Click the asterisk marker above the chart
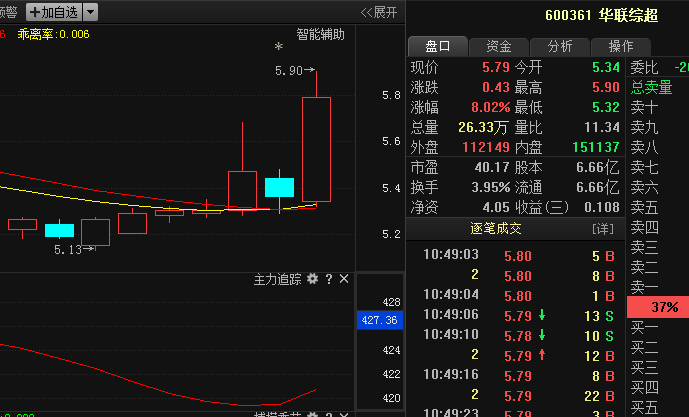Screen dimensions: 689x417 click(x=279, y=46)
